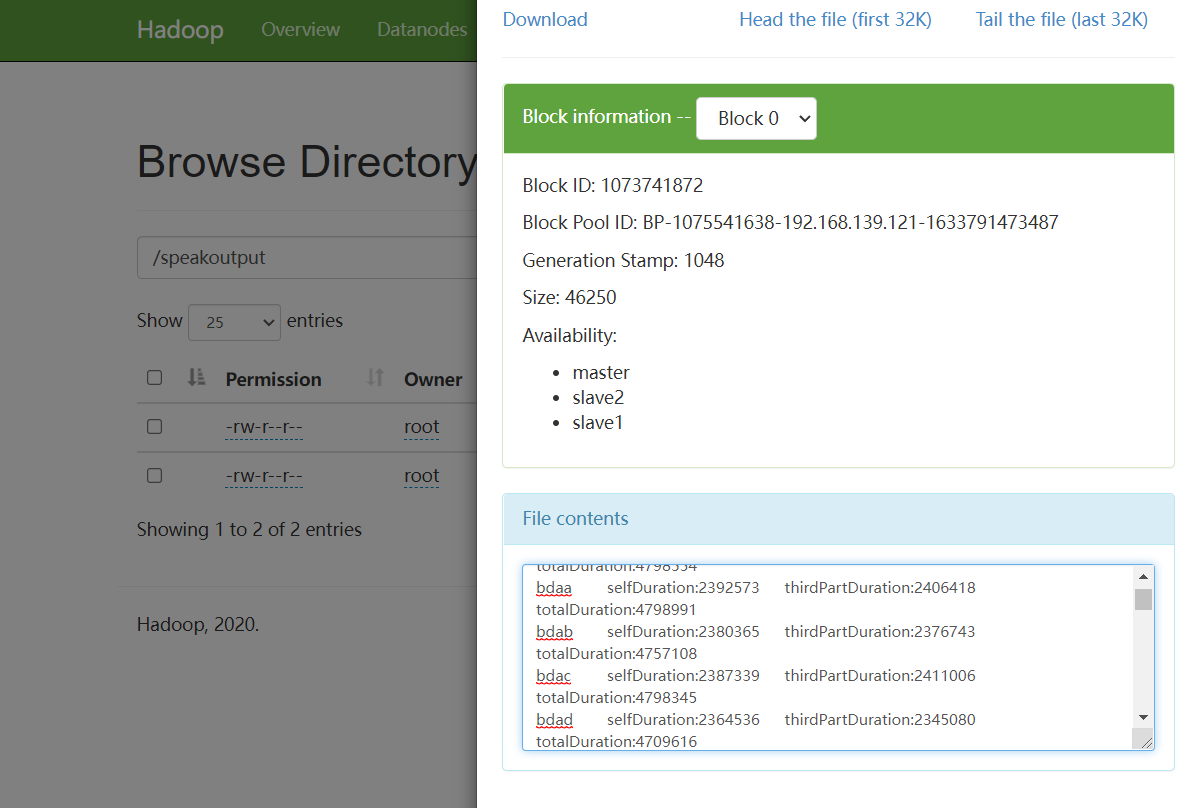The width and height of the screenshot is (1199, 808).
Task: Click second row root owner link
Action: point(421,476)
